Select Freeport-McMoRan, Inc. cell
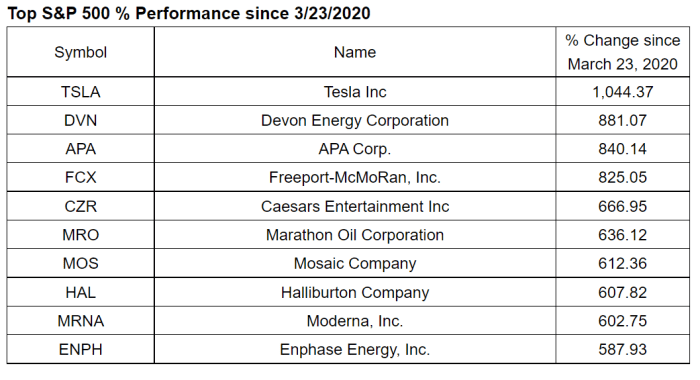The height and width of the screenshot is (380, 700). 355,177
